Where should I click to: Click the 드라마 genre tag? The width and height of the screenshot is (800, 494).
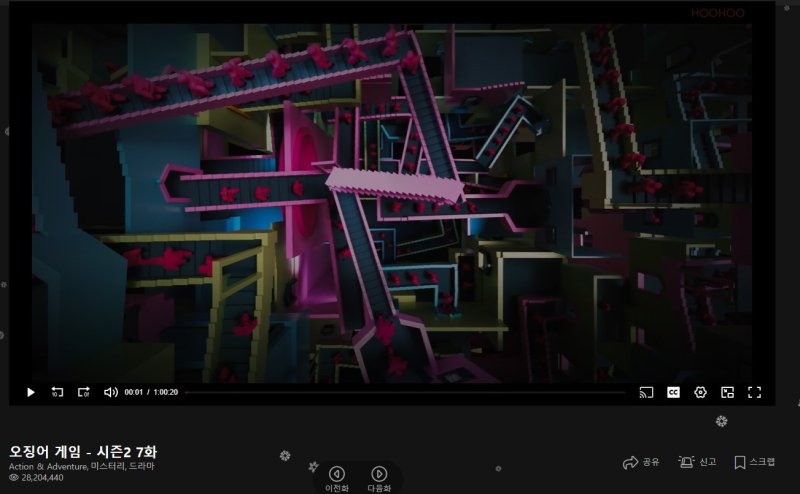[142, 467]
